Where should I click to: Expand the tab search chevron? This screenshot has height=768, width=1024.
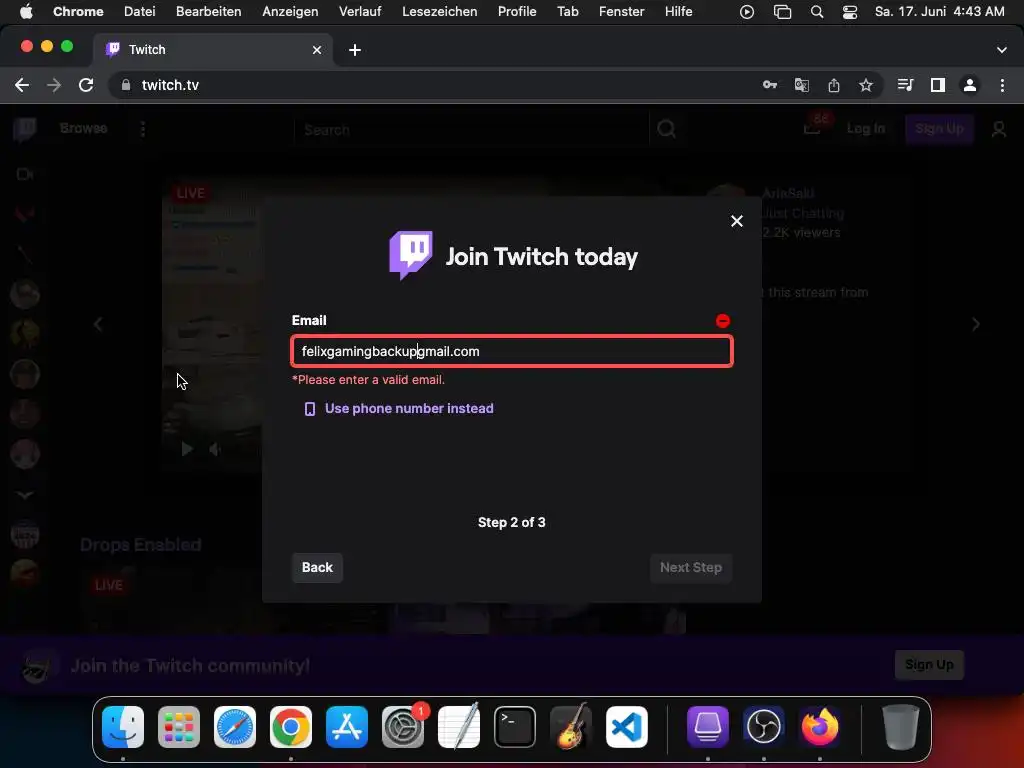pyautogui.click(x=1001, y=50)
